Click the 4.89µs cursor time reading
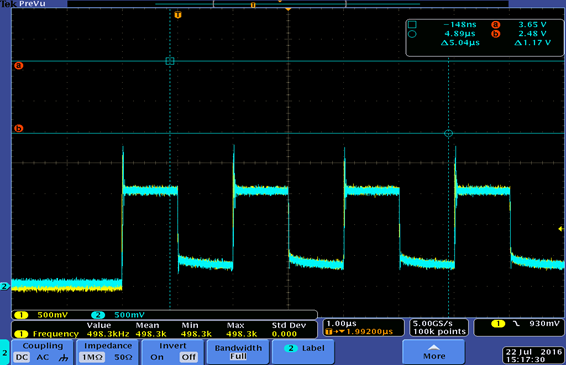The image size is (566, 365). (460, 34)
